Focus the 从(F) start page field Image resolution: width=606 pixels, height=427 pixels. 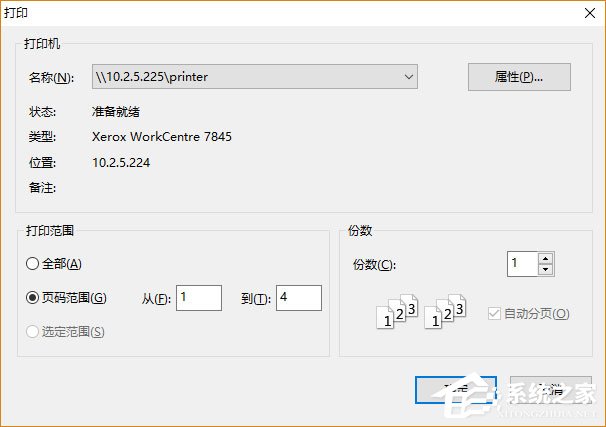coord(199,298)
